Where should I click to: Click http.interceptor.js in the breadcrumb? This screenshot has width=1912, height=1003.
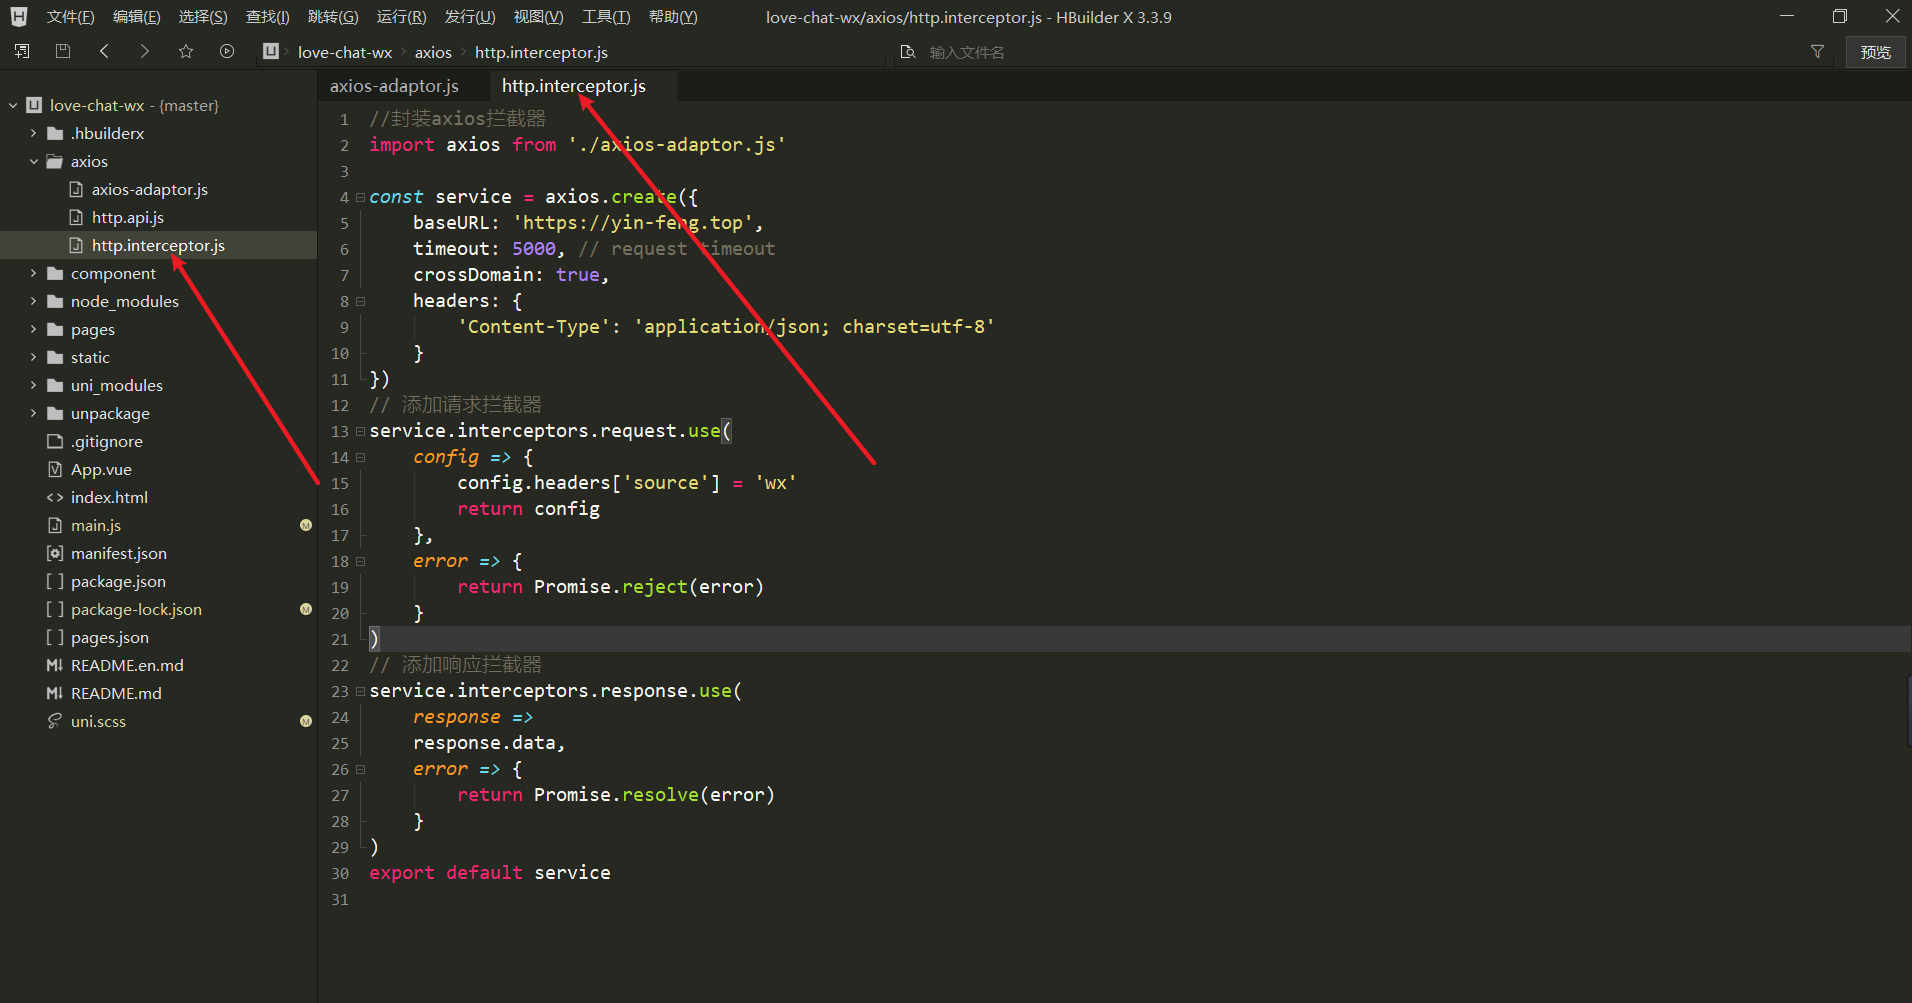pyautogui.click(x=541, y=52)
